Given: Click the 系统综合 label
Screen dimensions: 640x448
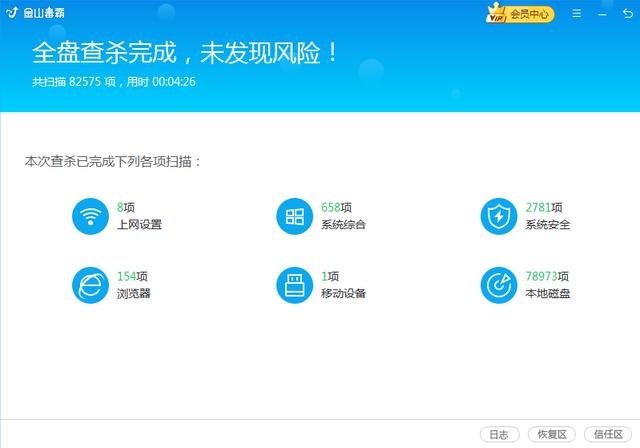Looking at the screenshot, I should [343, 224].
